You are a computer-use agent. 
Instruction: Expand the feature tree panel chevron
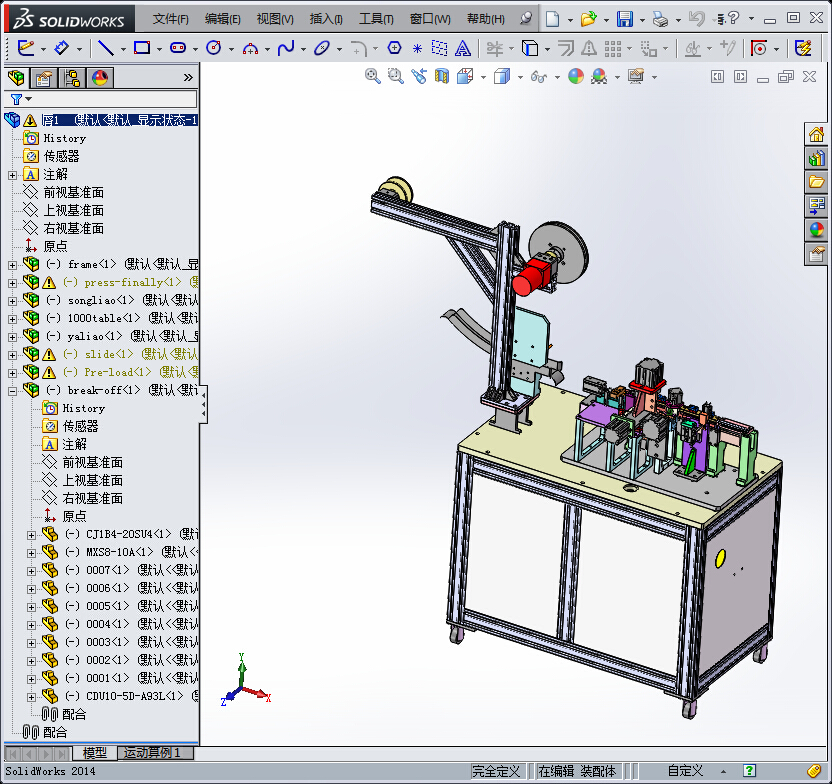click(x=188, y=77)
